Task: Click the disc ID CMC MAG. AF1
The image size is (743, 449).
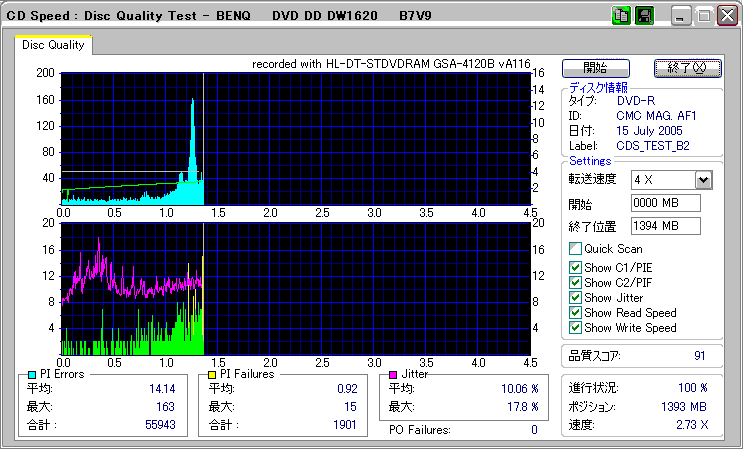Action: coord(656,116)
